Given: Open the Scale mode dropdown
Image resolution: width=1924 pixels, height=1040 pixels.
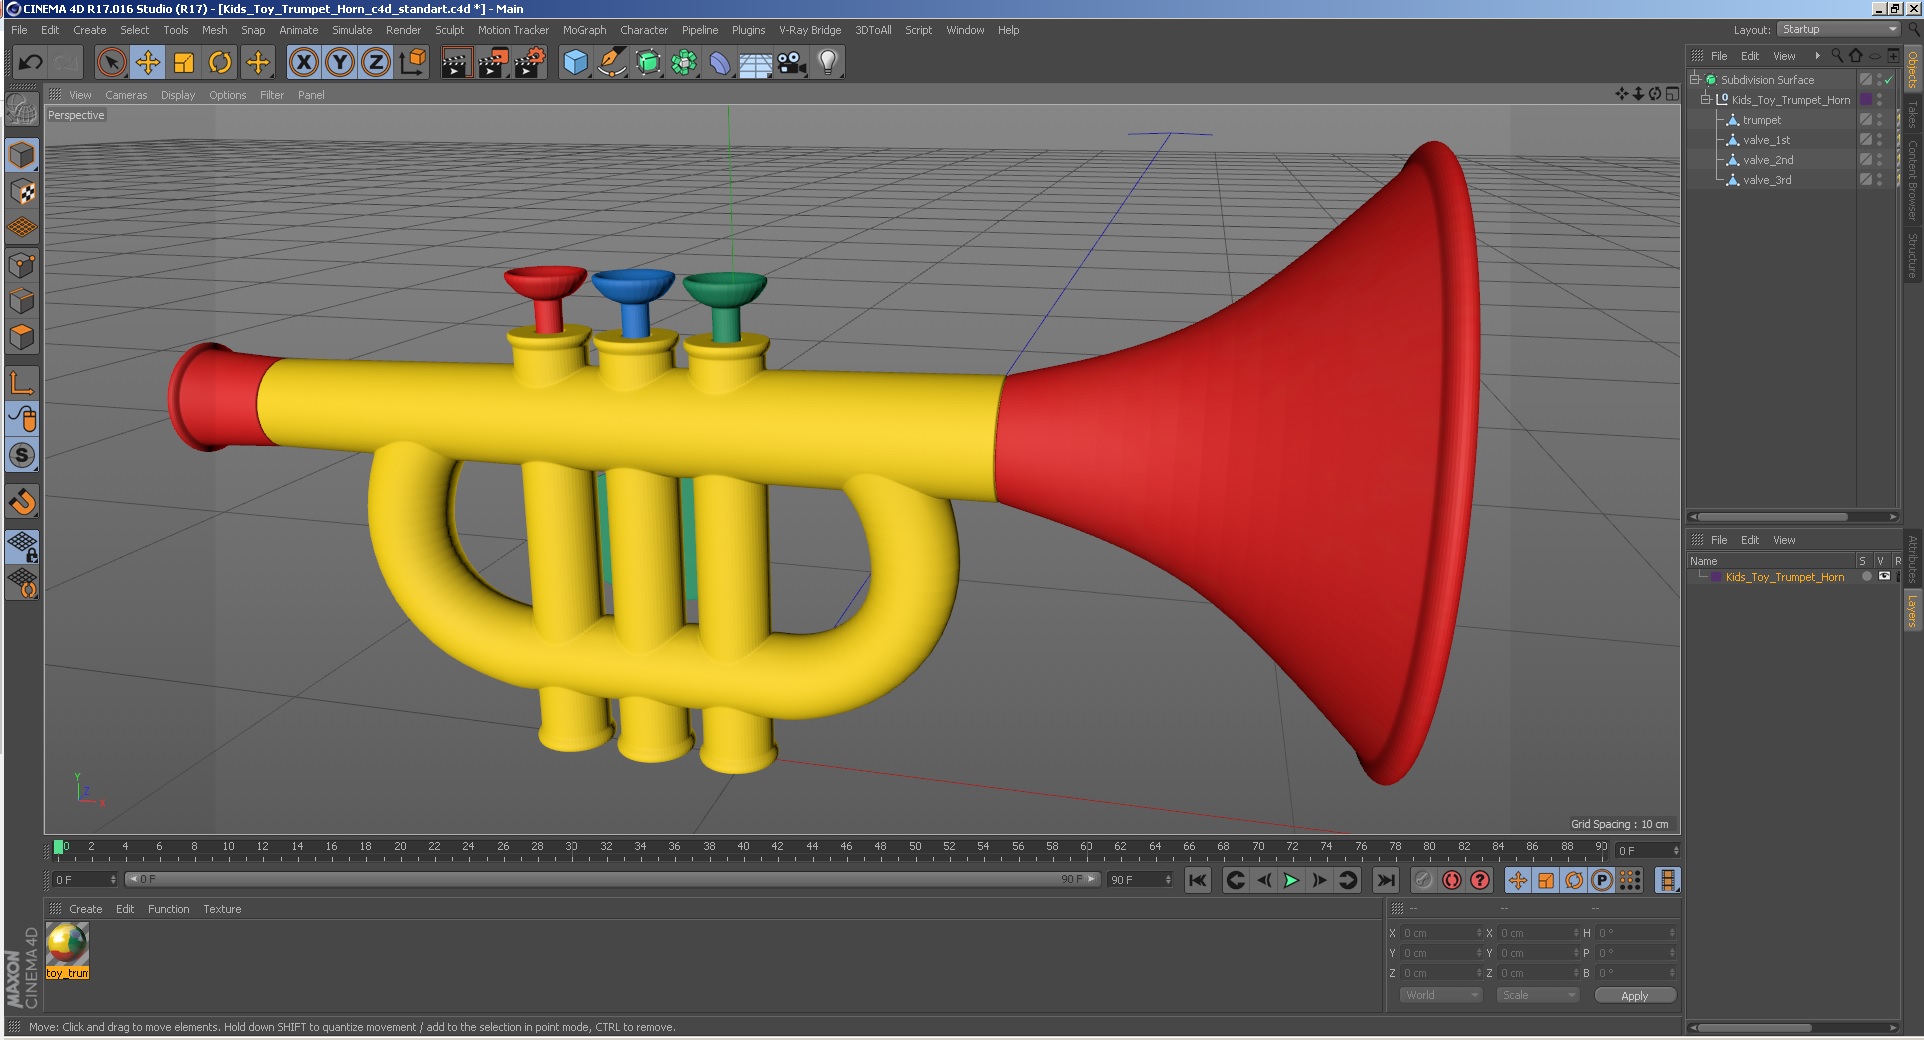Looking at the screenshot, I should click(x=1538, y=995).
